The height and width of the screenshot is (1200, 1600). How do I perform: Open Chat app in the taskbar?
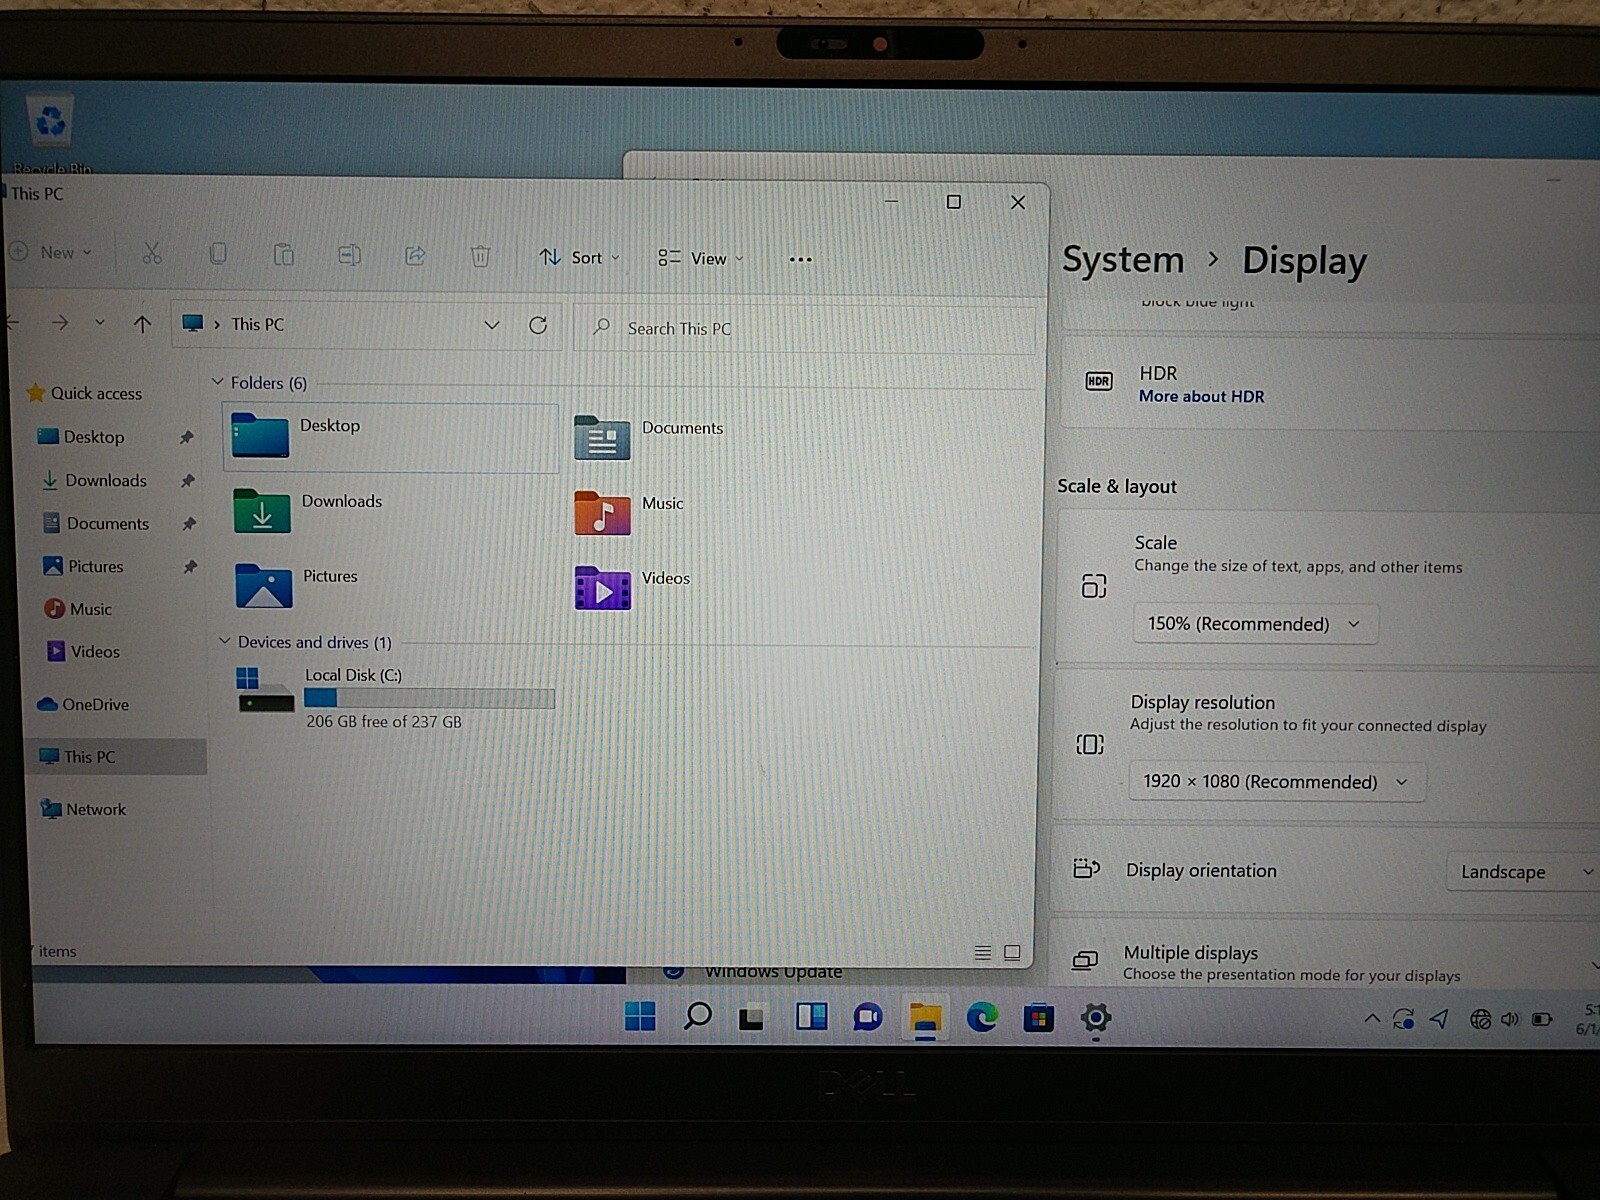867,1019
